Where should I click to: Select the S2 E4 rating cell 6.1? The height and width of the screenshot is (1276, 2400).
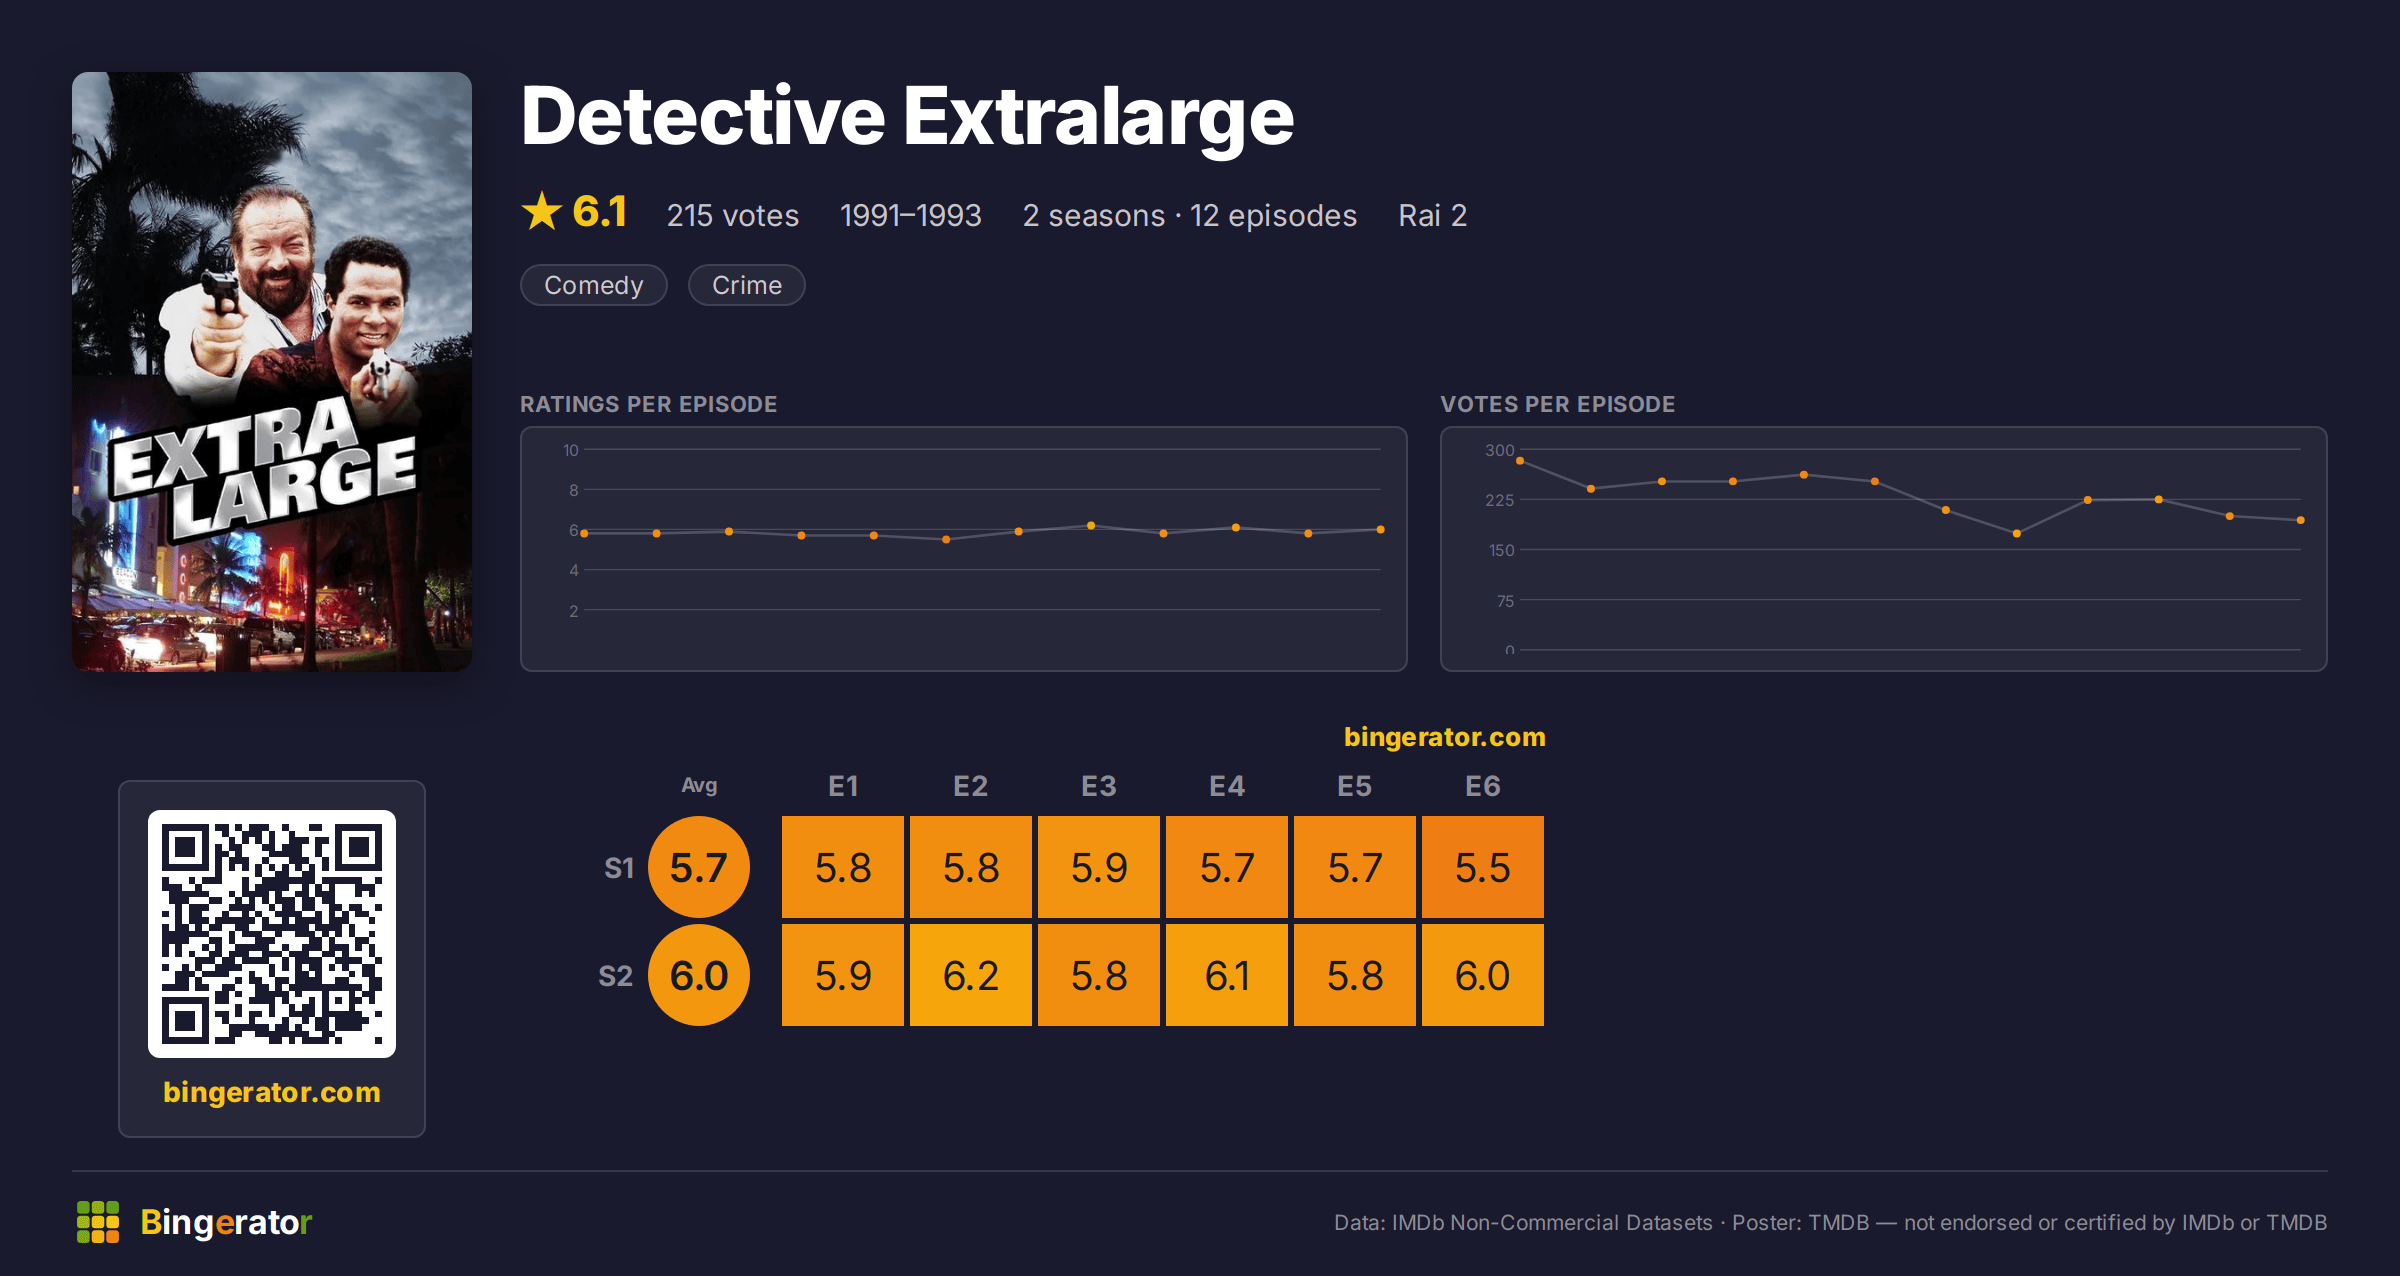pyautogui.click(x=1227, y=975)
